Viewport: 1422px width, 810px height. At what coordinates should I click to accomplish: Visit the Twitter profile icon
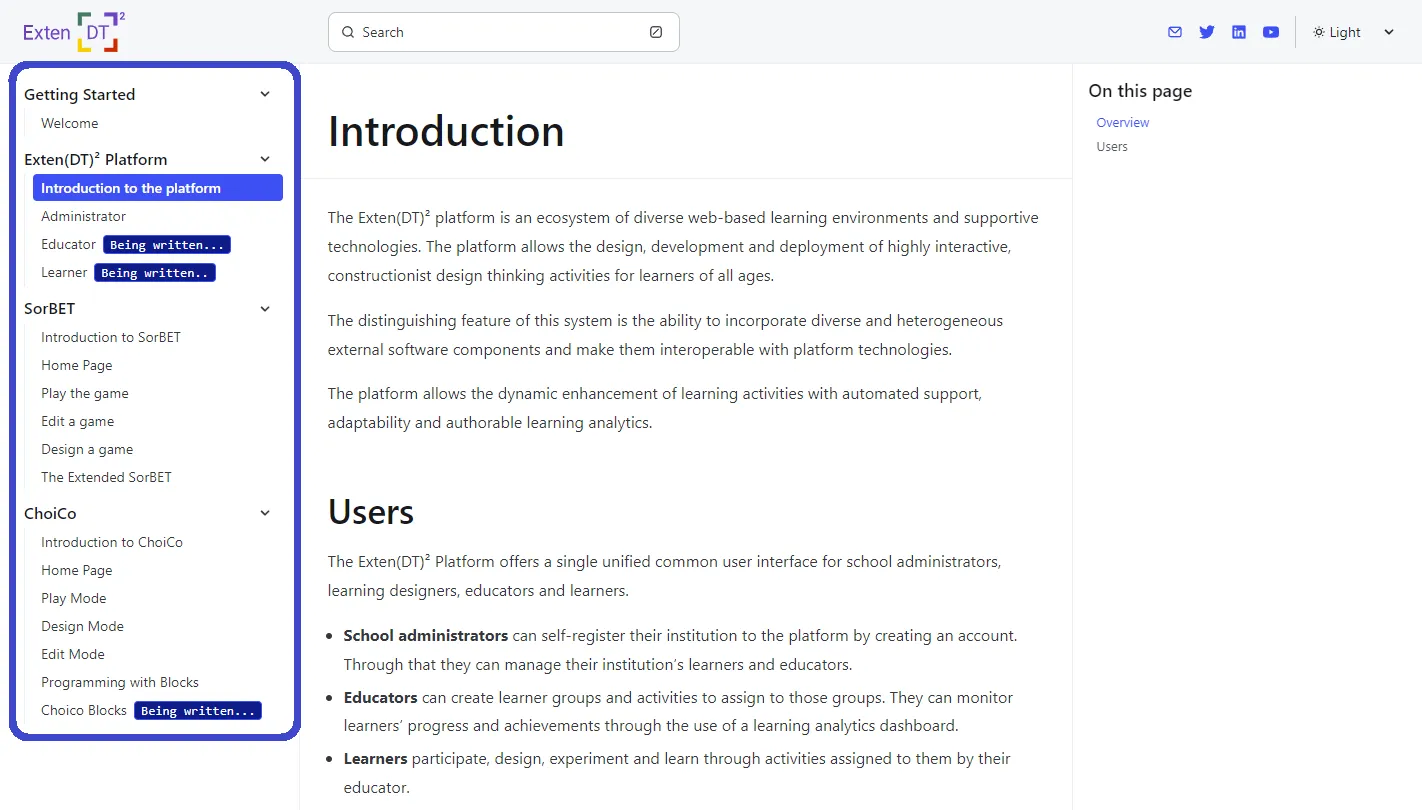tap(1206, 31)
